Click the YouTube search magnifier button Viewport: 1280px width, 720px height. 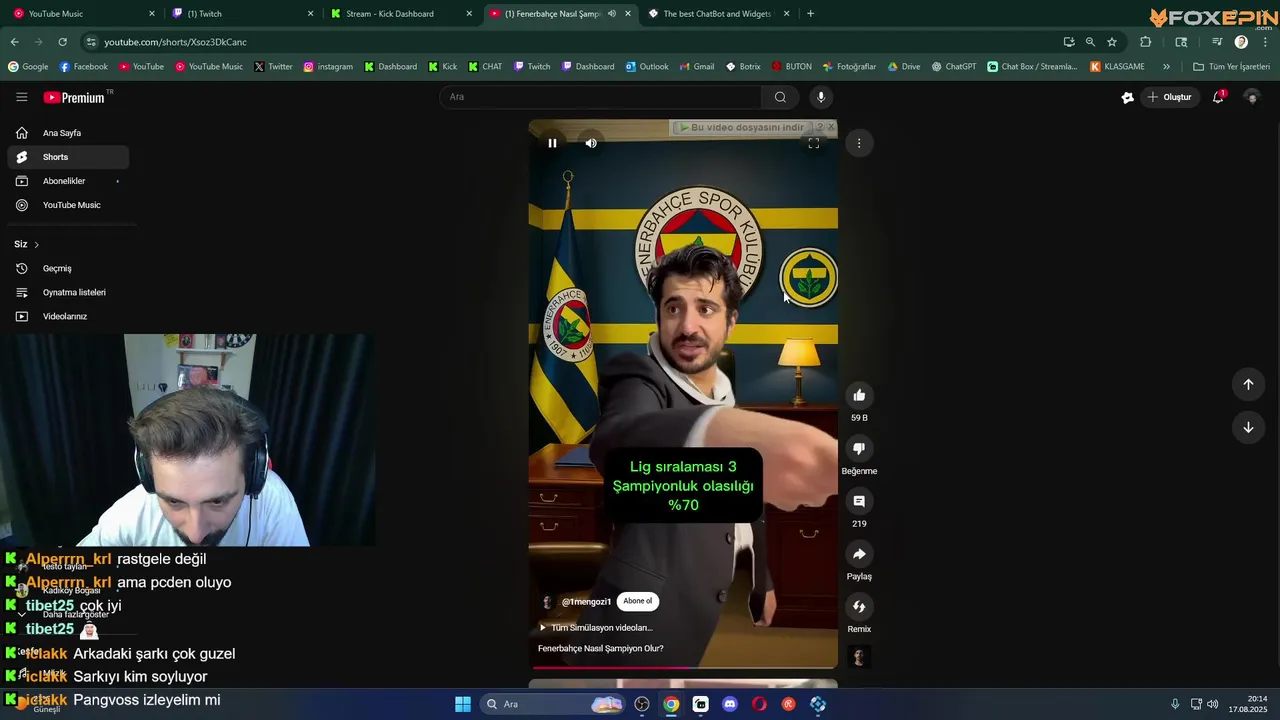coord(780,97)
